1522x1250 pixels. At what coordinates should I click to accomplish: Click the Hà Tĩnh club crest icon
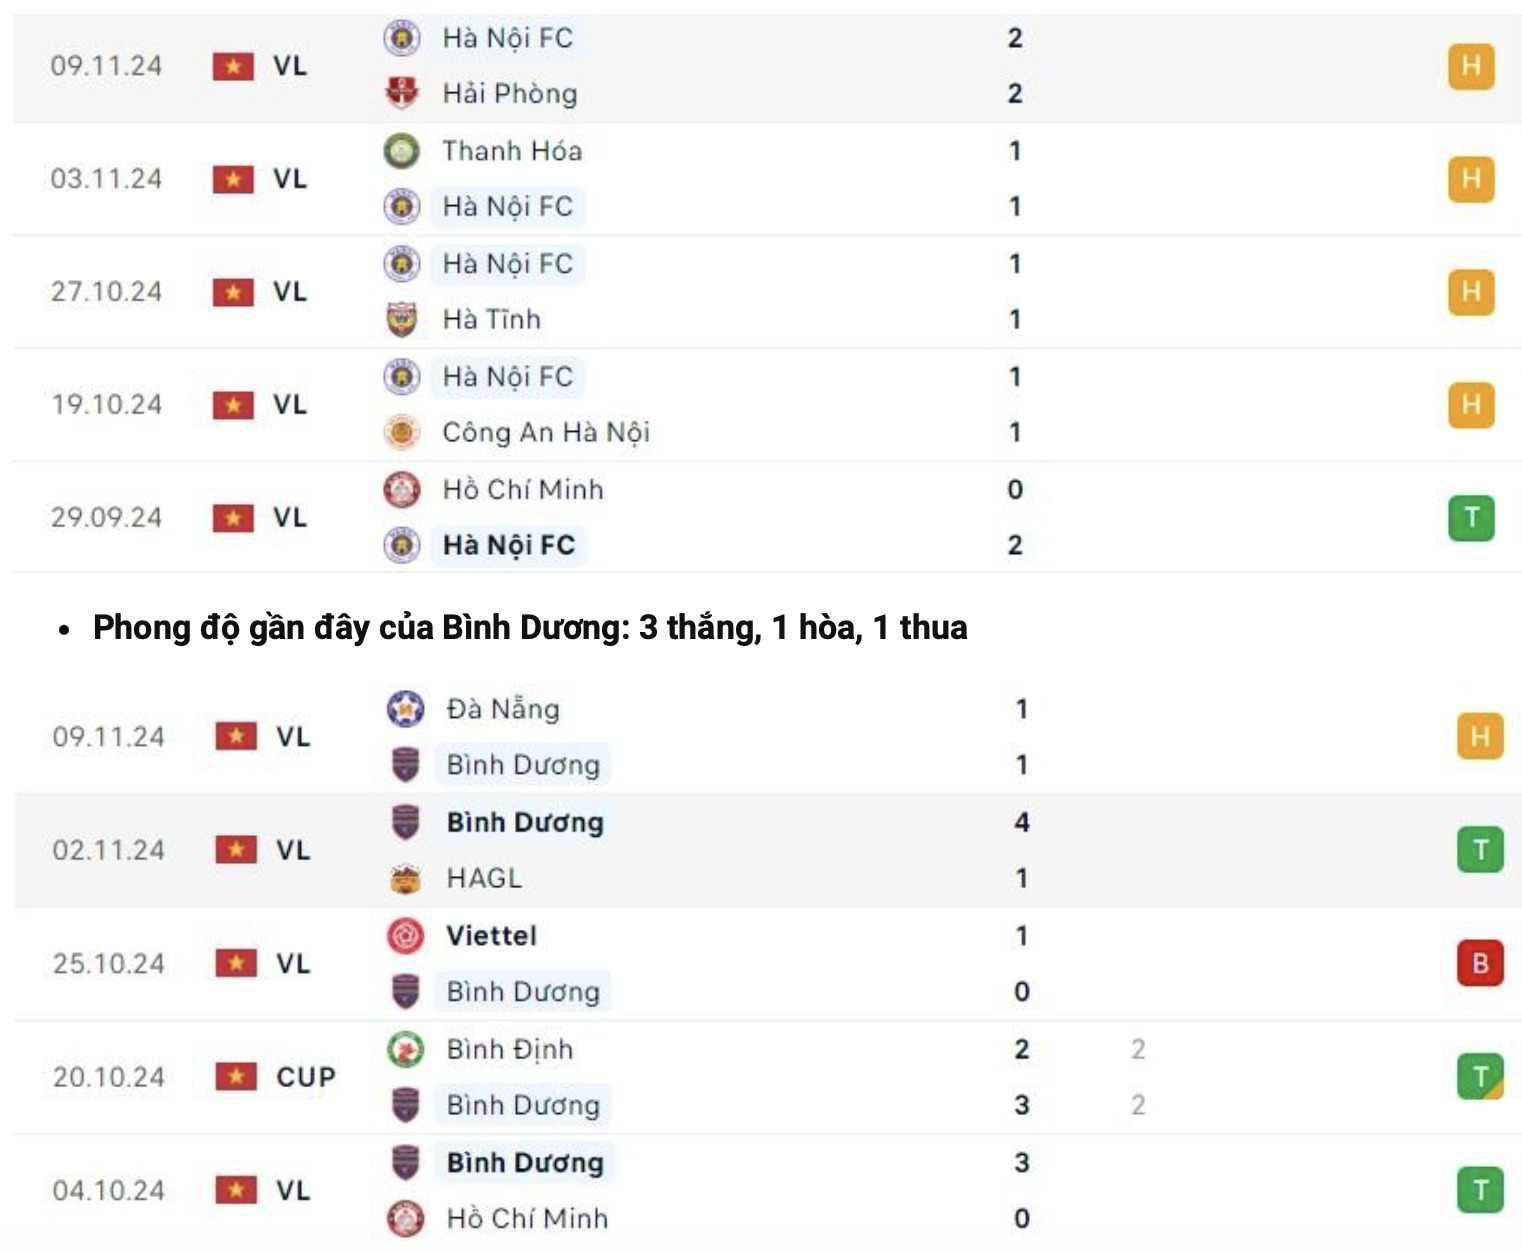click(x=402, y=319)
